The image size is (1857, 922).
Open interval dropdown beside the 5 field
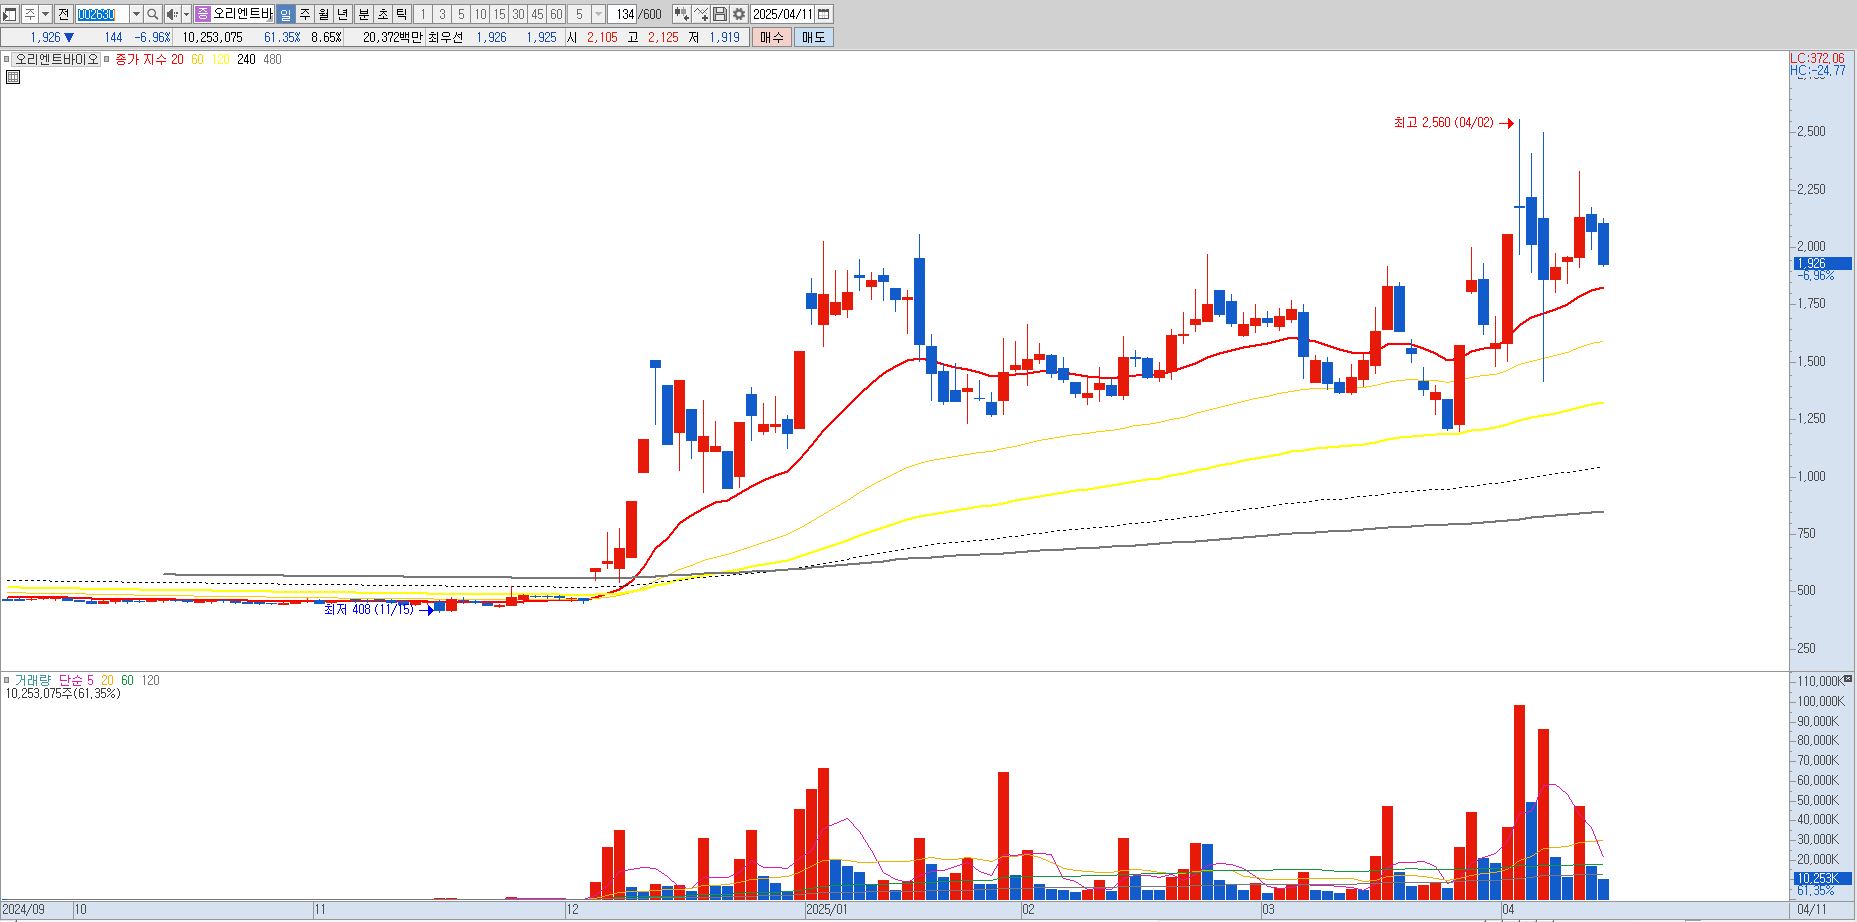(x=598, y=14)
